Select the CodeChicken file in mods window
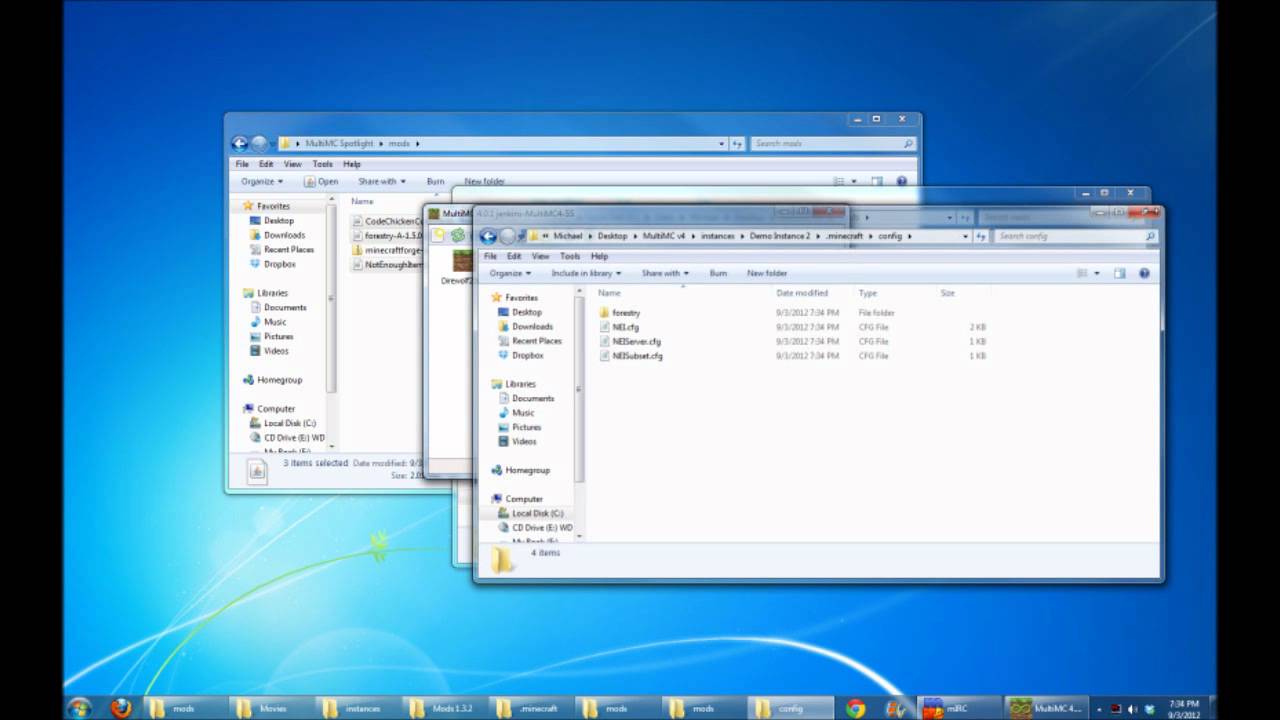This screenshot has height=720, width=1280. [x=387, y=221]
